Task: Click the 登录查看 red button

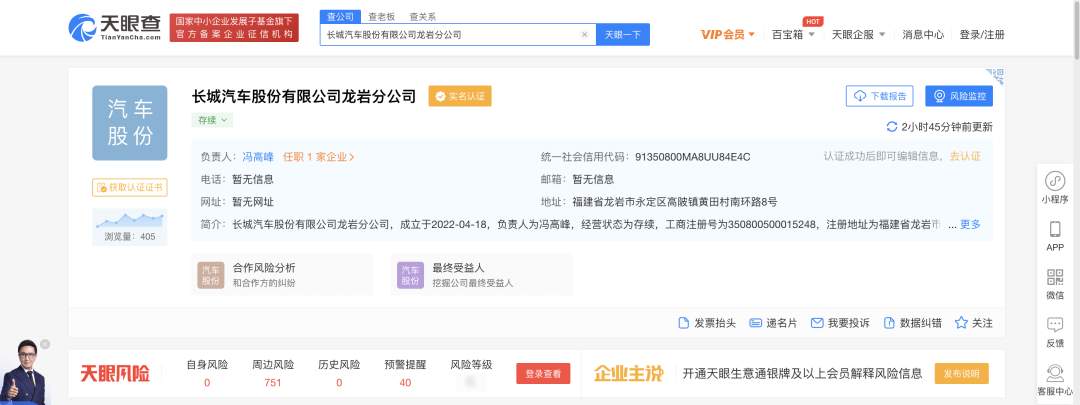Action: 543,374
